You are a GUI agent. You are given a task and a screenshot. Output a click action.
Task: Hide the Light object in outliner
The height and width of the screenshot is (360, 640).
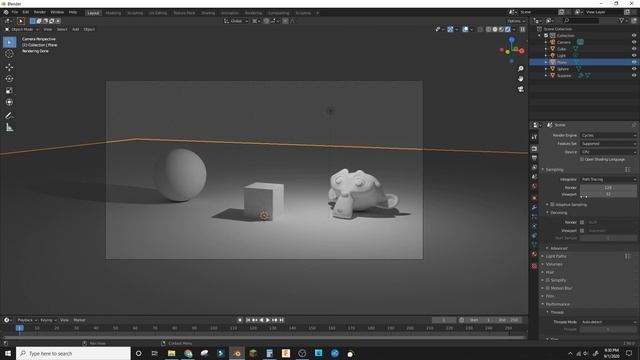coord(634,56)
